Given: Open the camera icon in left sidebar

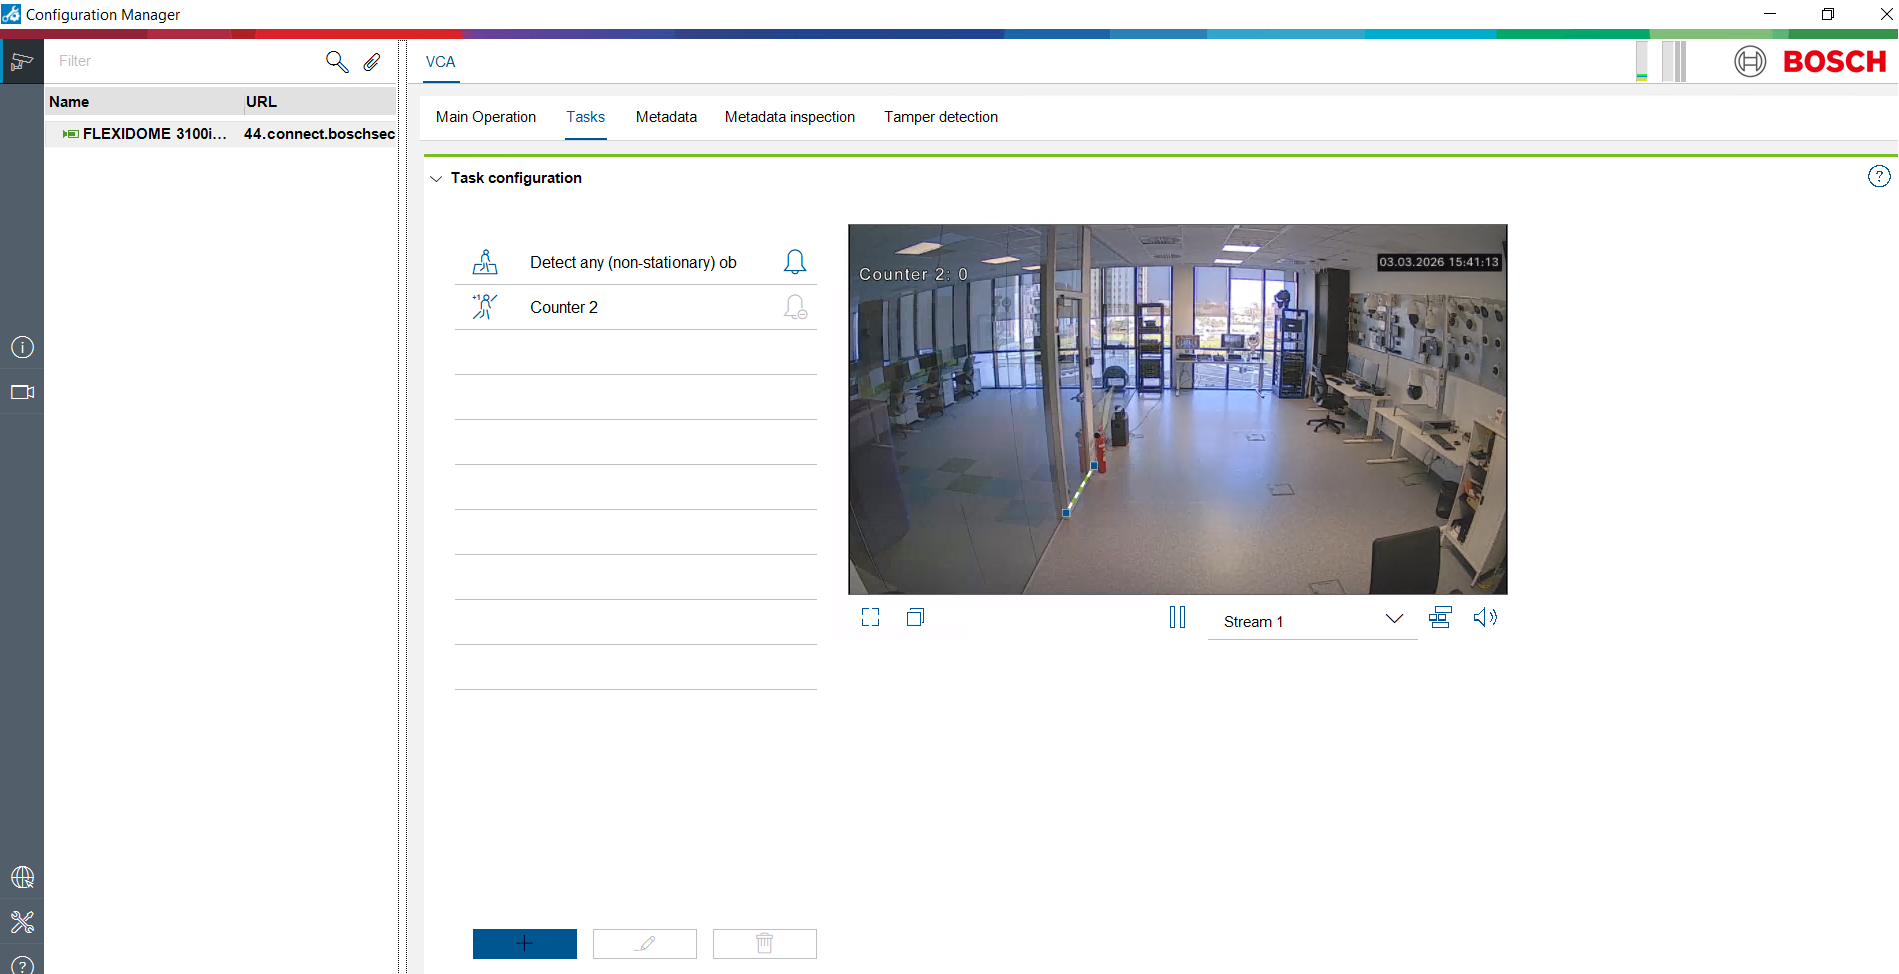Looking at the screenshot, I should click(22, 392).
